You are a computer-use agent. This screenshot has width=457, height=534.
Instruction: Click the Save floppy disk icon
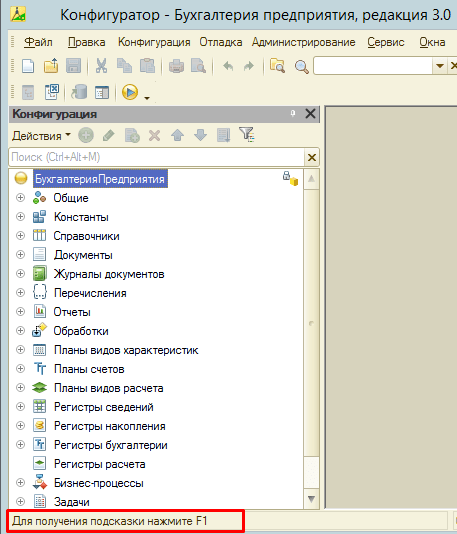click(x=73, y=66)
